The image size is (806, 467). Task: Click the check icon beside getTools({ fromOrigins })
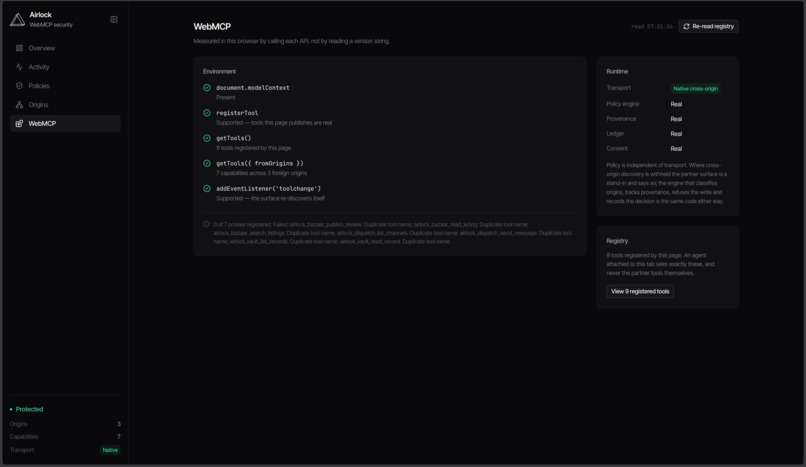click(207, 163)
